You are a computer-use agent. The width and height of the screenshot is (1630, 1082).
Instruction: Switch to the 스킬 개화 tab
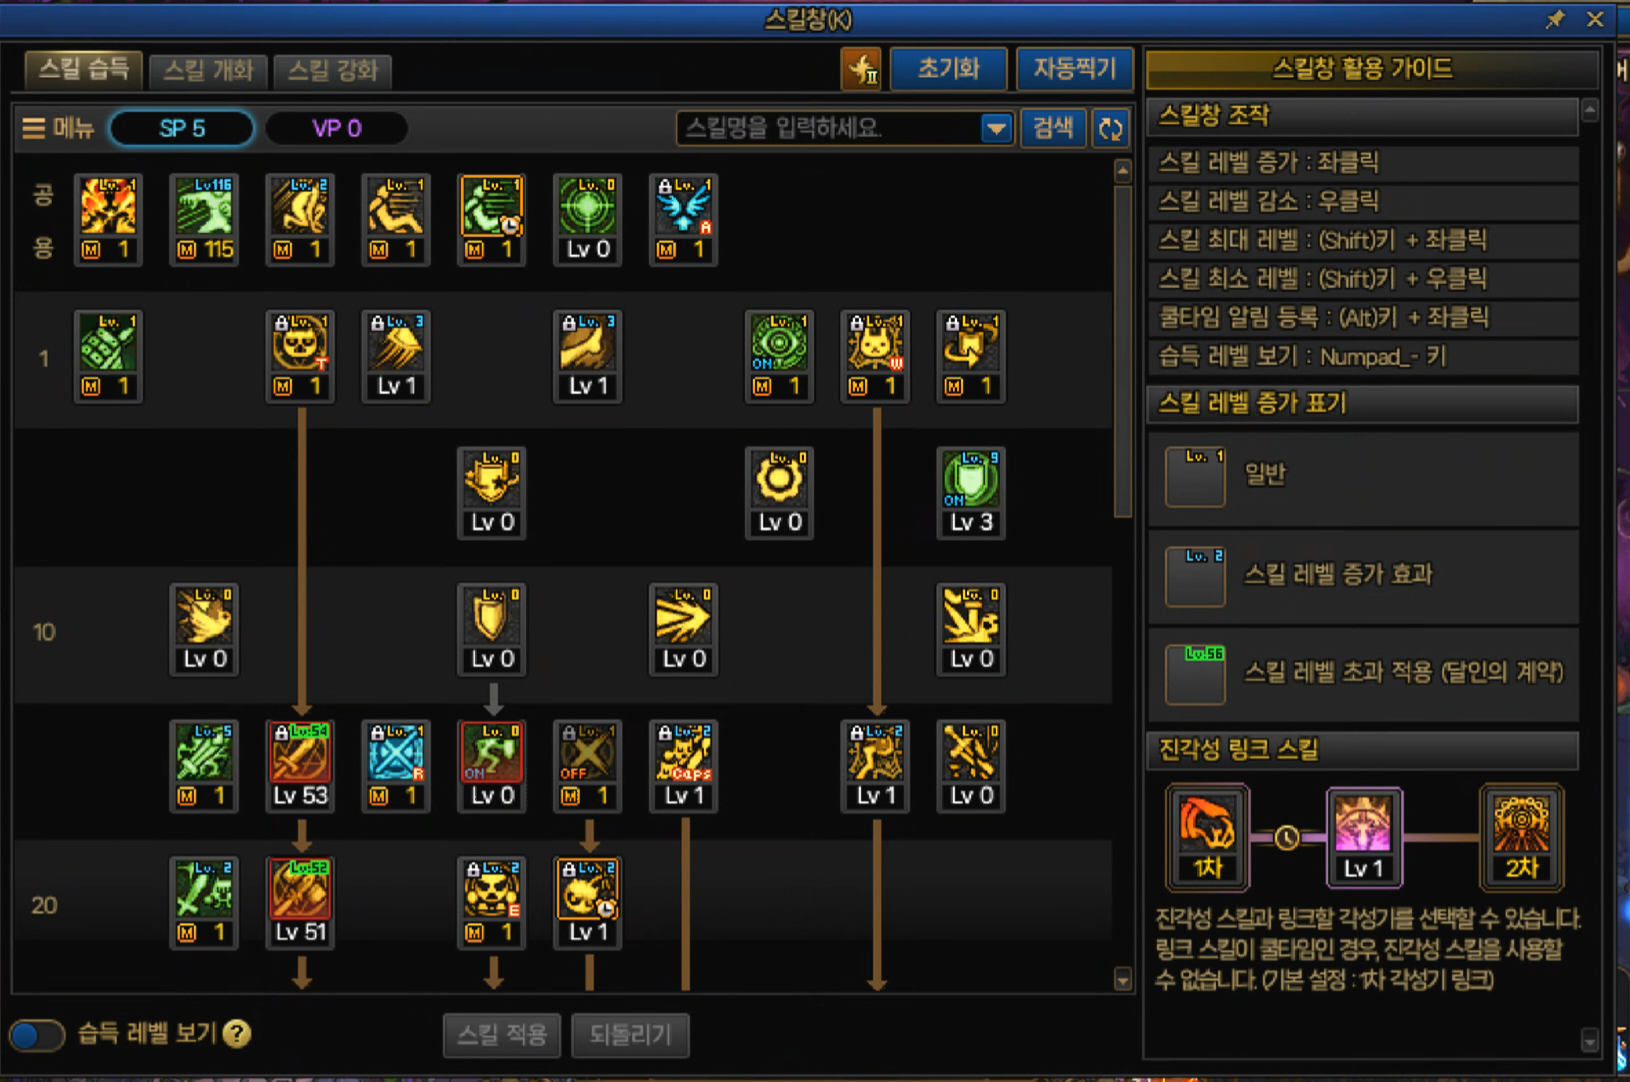[208, 70]
